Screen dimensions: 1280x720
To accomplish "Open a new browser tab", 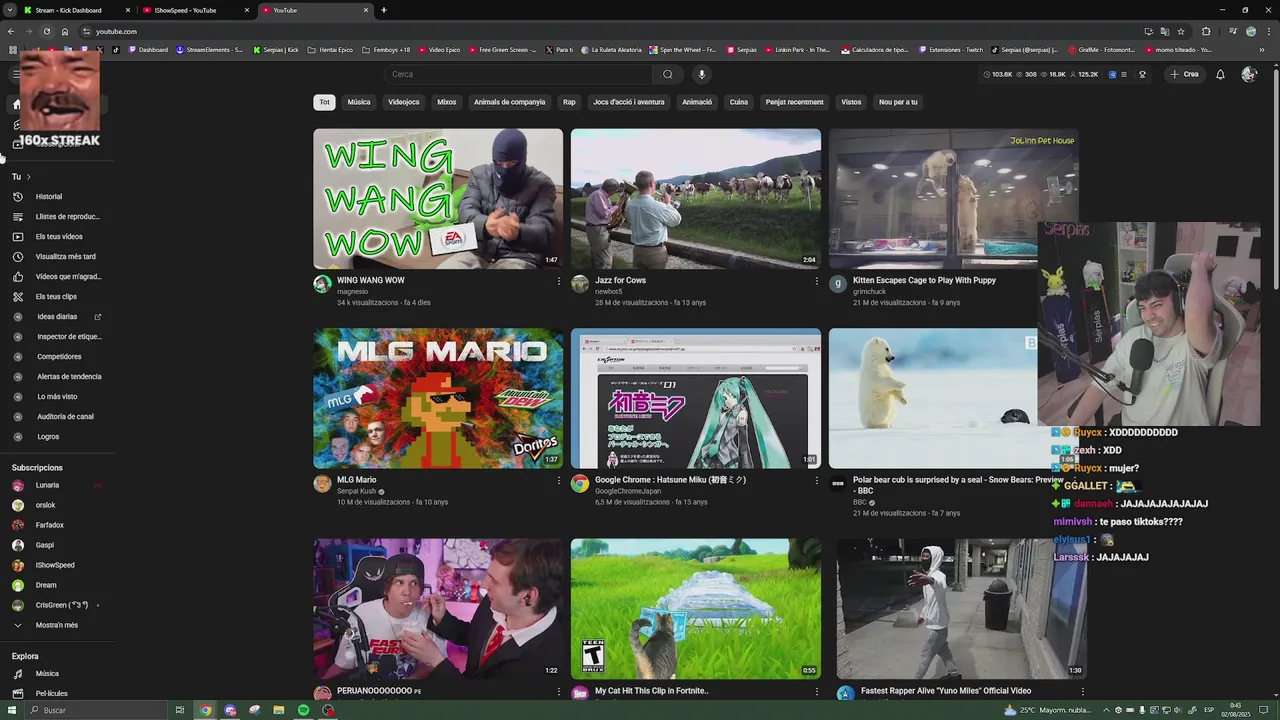I will [384, 10].
